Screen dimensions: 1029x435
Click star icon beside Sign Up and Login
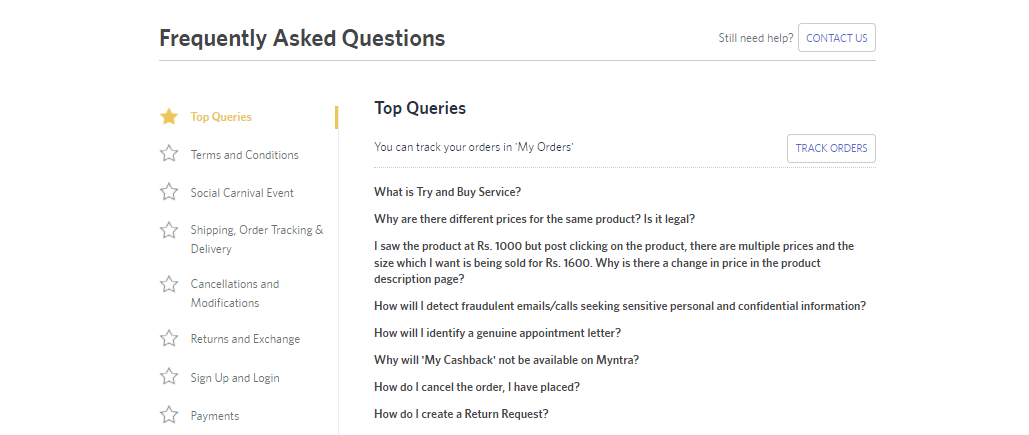169,377
